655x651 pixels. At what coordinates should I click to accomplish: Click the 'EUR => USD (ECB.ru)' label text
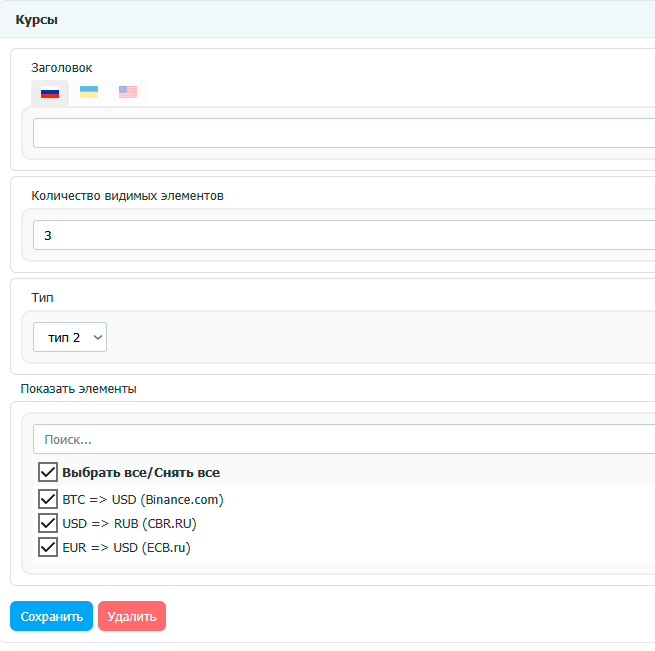pos(126,547)
